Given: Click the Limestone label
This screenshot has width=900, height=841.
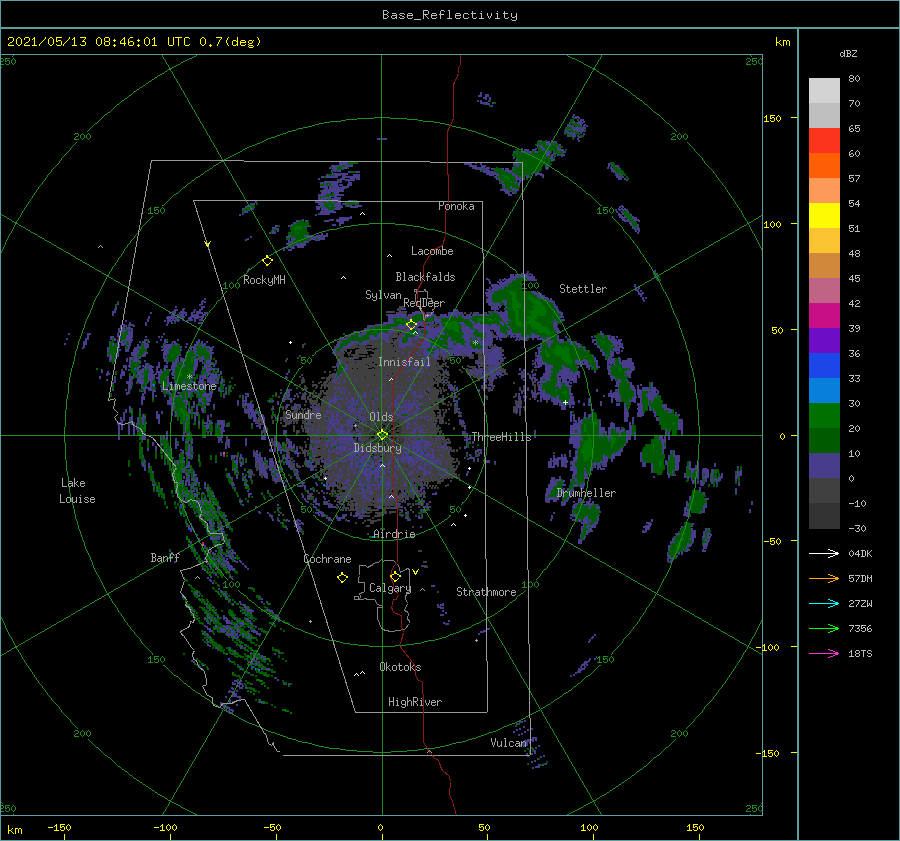Looking at the screenshot, I should click(x=189, y=386).
